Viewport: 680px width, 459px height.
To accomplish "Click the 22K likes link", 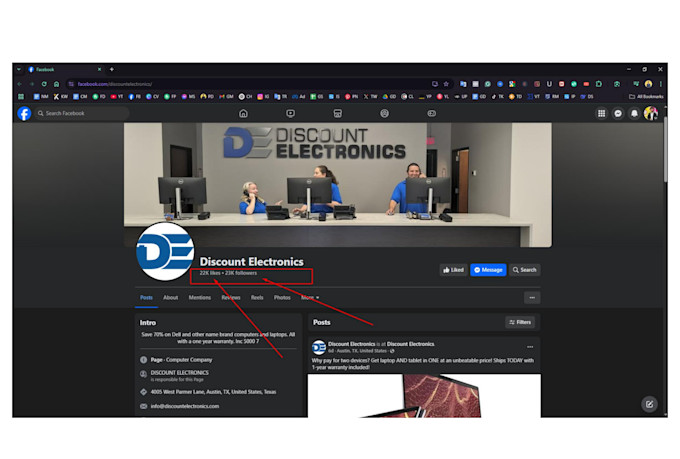I will (210, 273).
